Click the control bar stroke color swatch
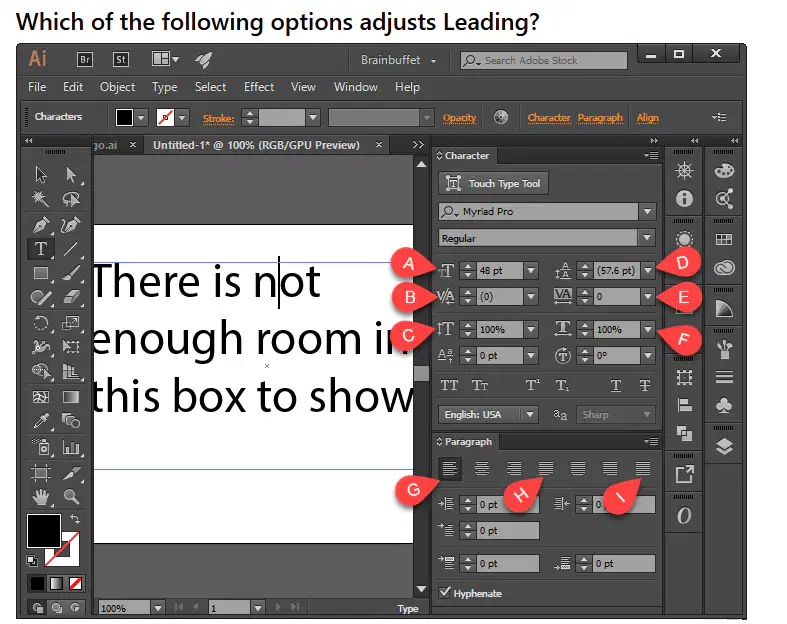Viewport: 787px width, 624px height. [166, 117]
